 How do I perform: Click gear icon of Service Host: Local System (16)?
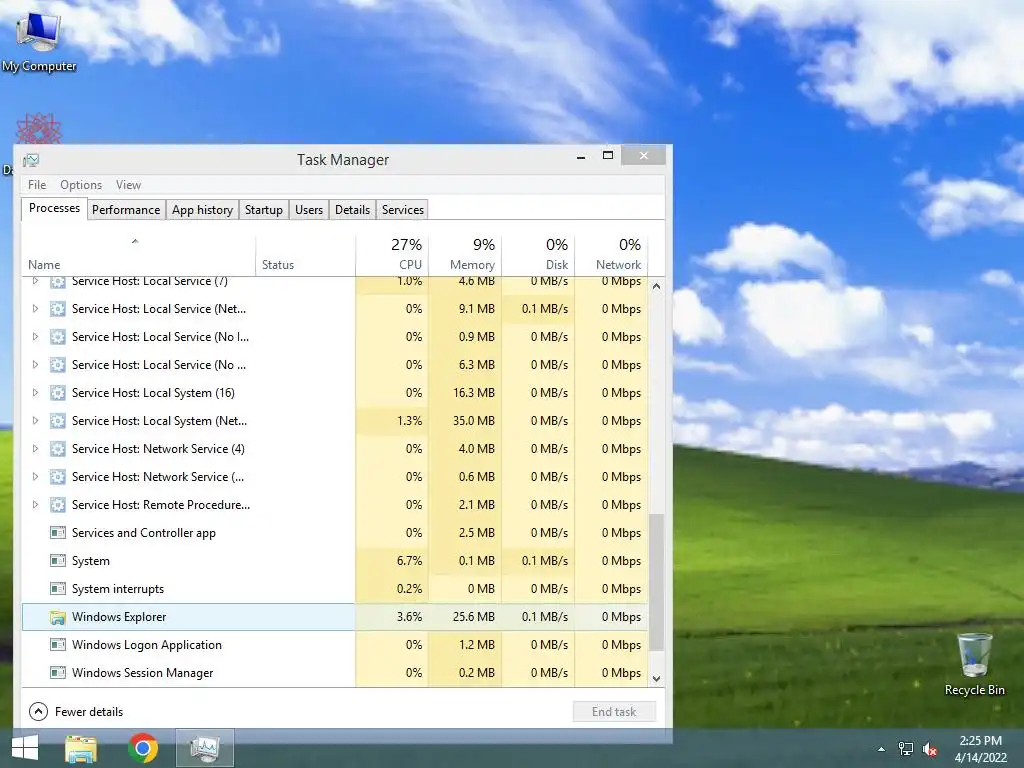point(57,392)
